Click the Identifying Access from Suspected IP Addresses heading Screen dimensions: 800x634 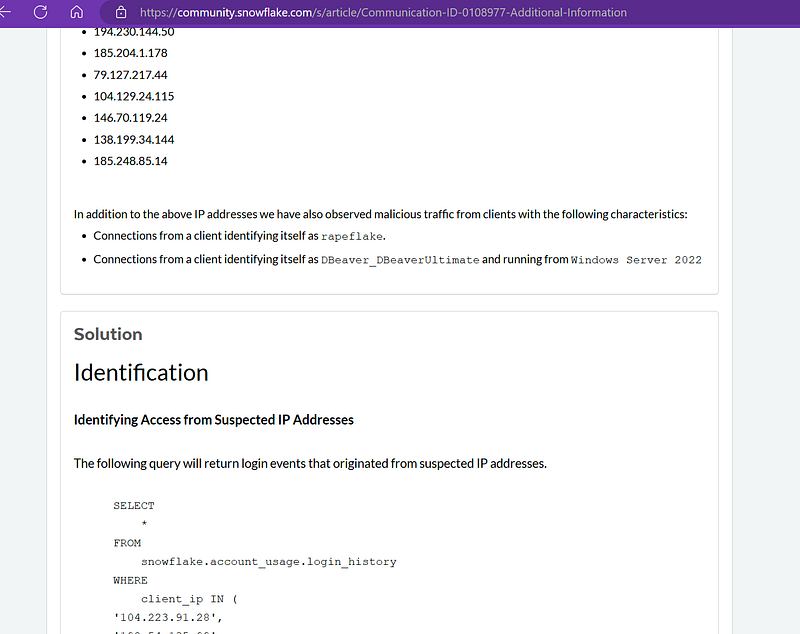(213, 420)
